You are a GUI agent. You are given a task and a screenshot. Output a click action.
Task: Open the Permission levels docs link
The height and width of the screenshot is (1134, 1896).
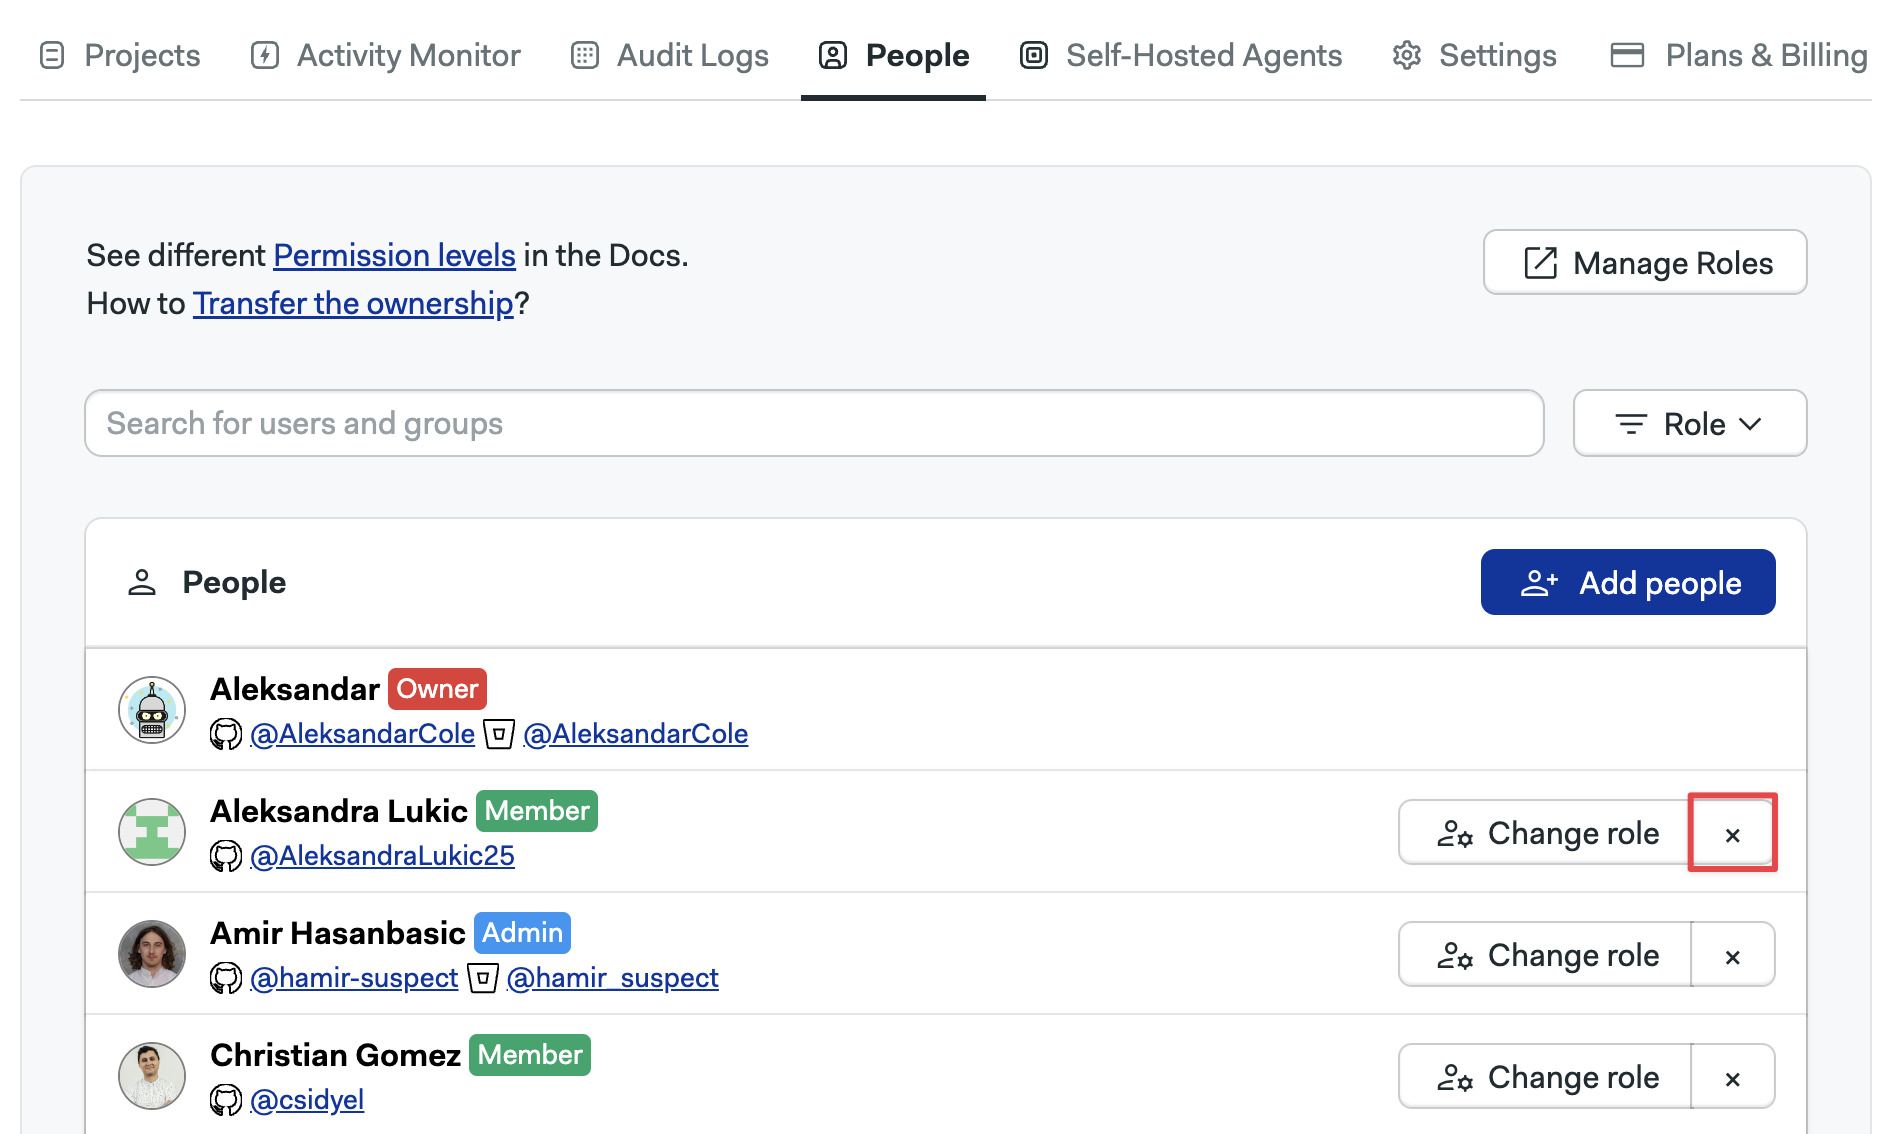coord(394,255)
